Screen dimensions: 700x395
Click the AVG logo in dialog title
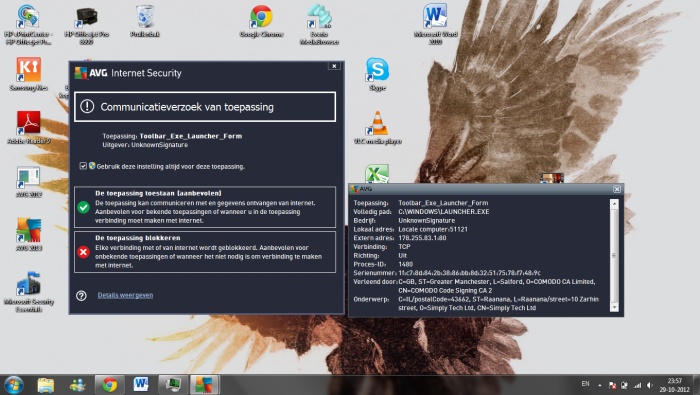(81, 73)
